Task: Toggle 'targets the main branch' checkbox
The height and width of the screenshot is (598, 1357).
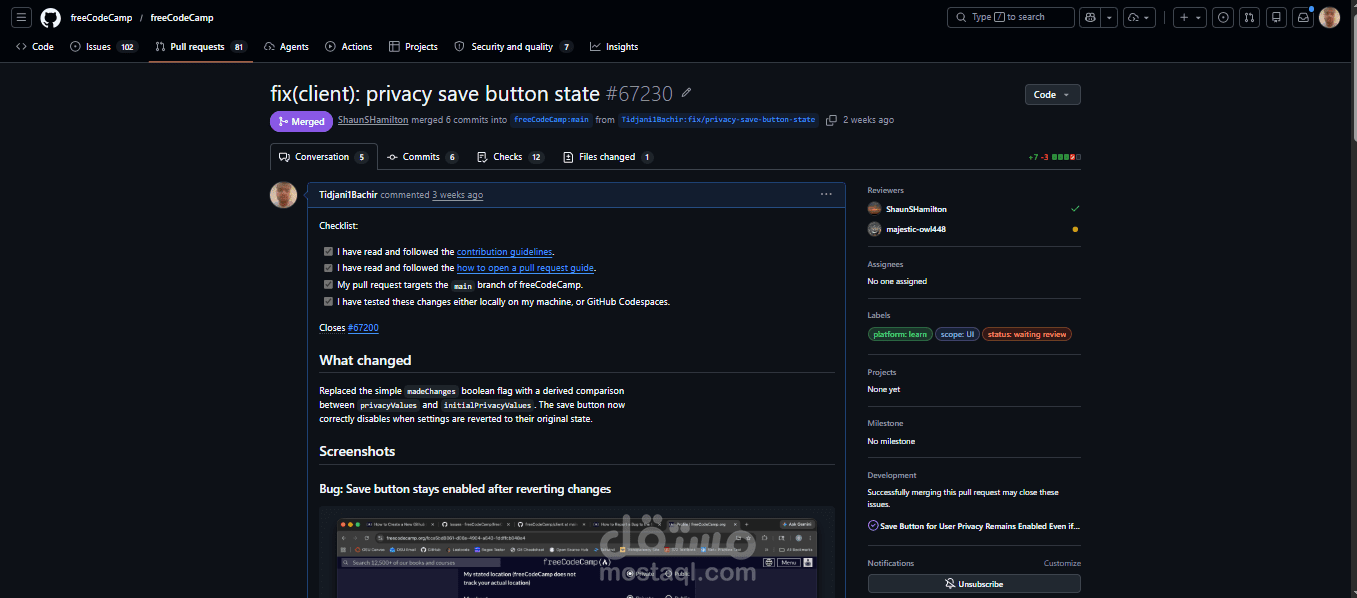Action: (x=328, y=284)
